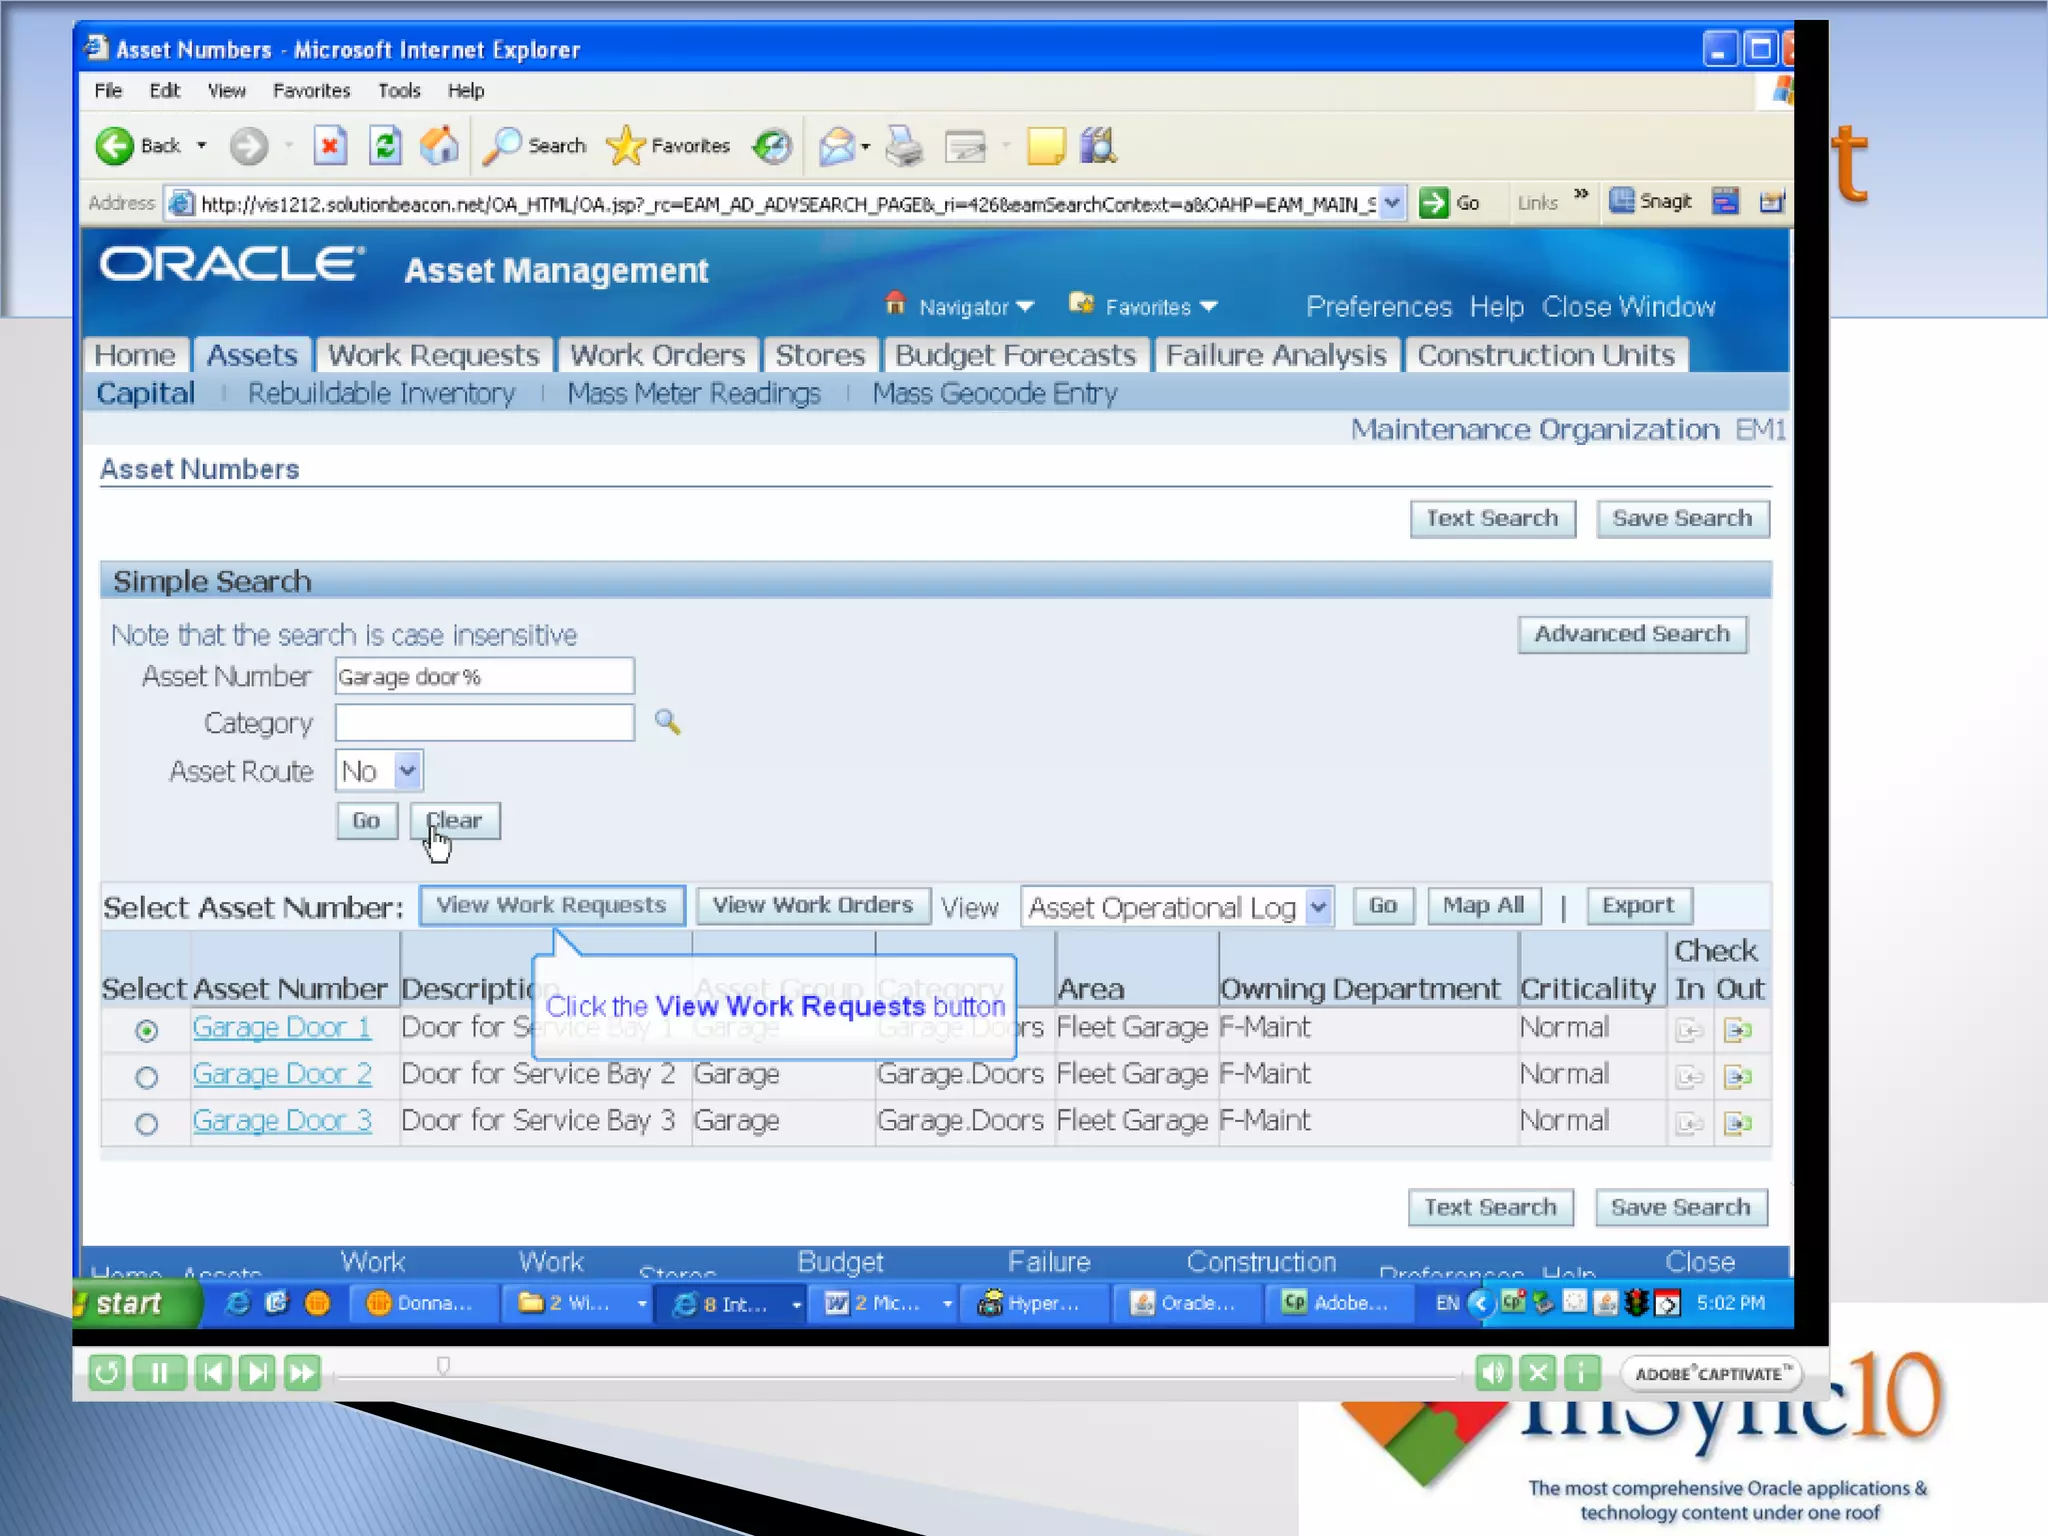Expand the Asset Operational Log dropdown
Viewport: 2048px width, 1536px height.
[1318, 907]
